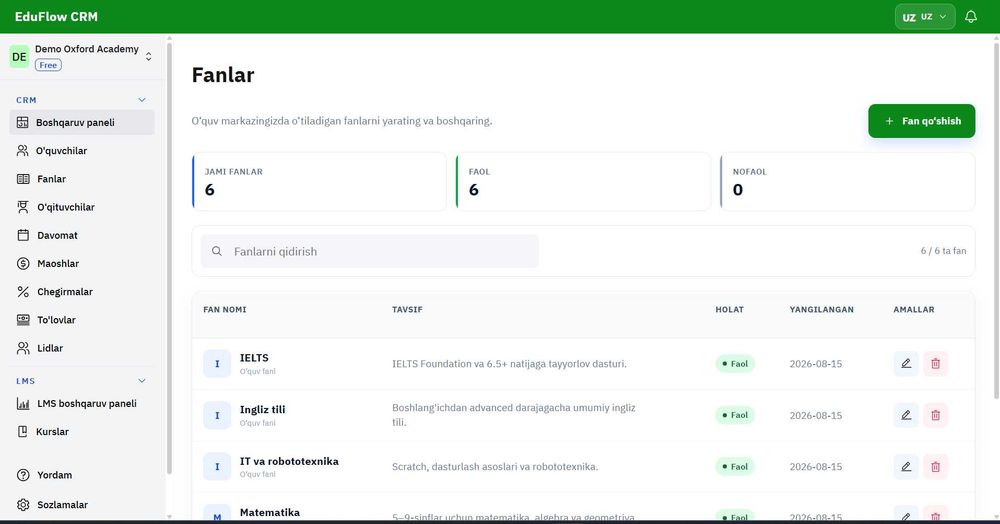
Task: Click the IT va robototexnika row avatar
Action: click(217, 467)
